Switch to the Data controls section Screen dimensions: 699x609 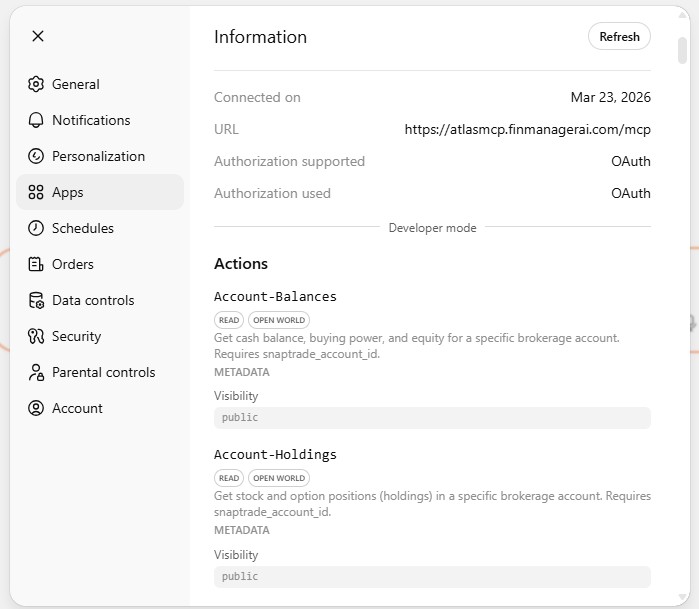pyautogui.click(x=93, y=300)
